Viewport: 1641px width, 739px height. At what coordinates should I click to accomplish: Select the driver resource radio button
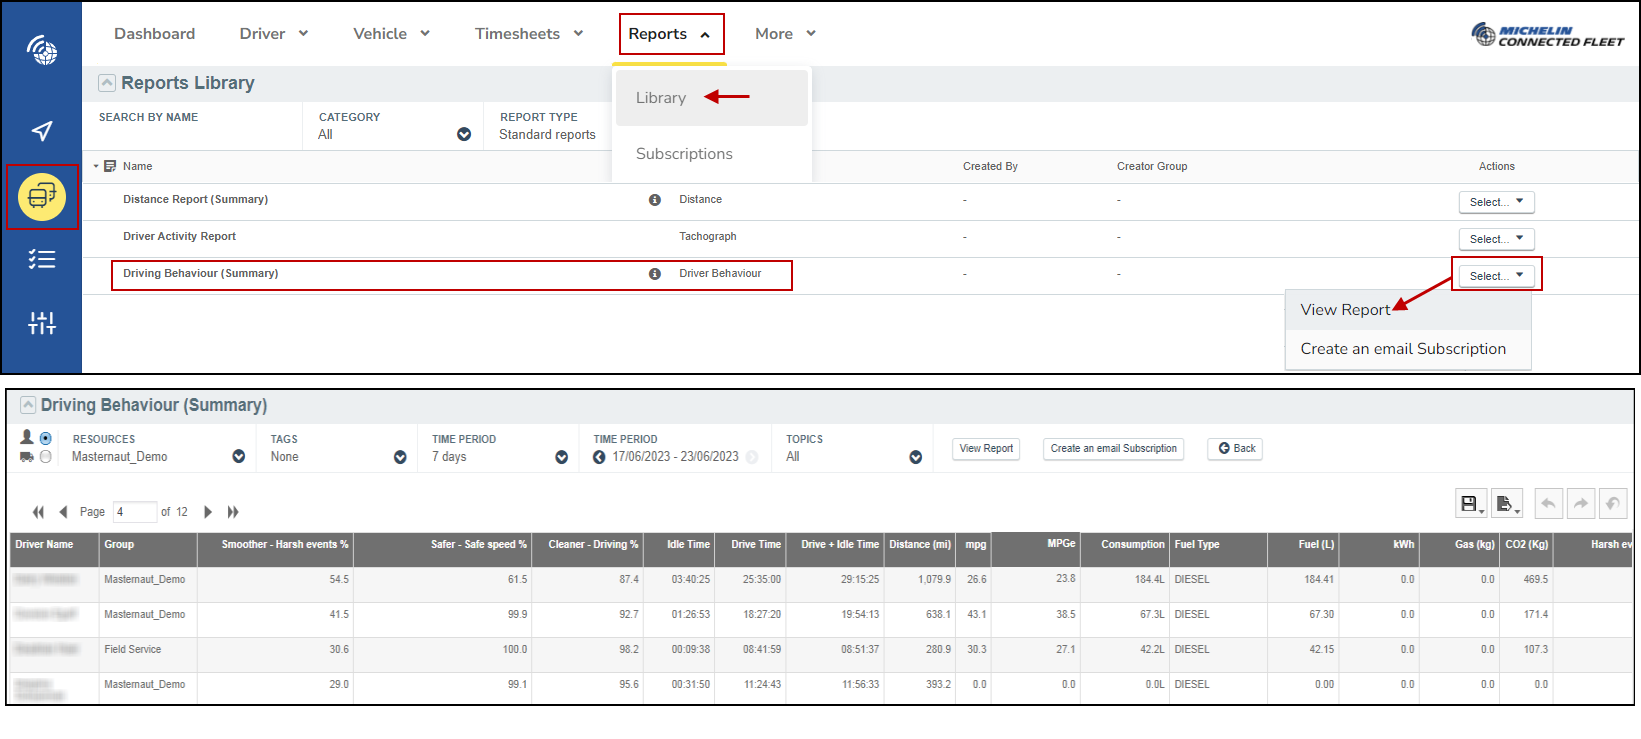[x=45, y=438]
